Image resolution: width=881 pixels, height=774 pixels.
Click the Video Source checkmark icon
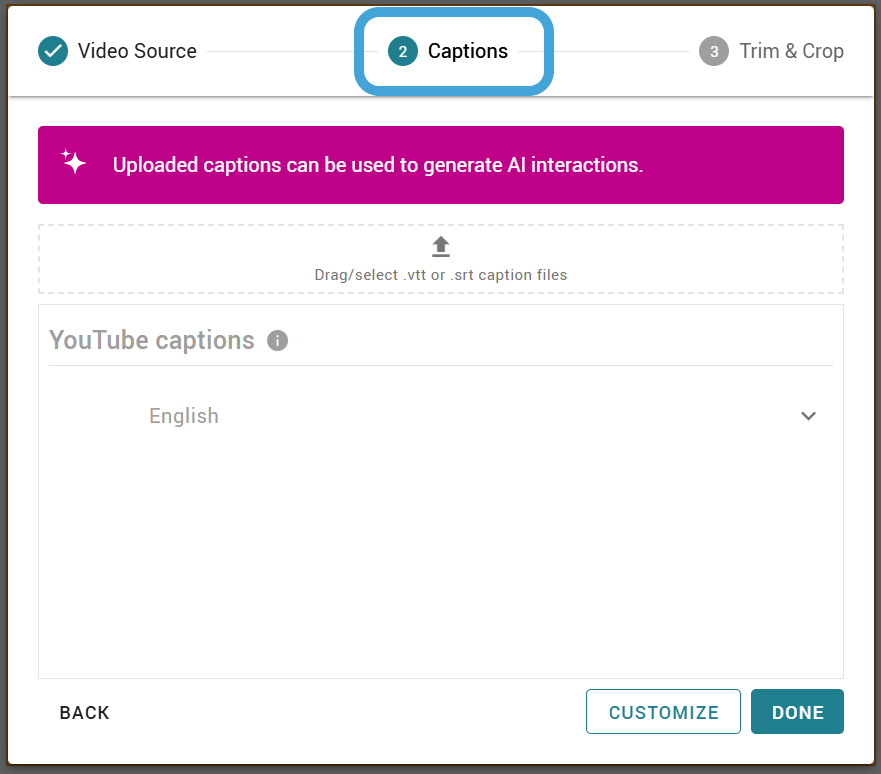(53, 51)
